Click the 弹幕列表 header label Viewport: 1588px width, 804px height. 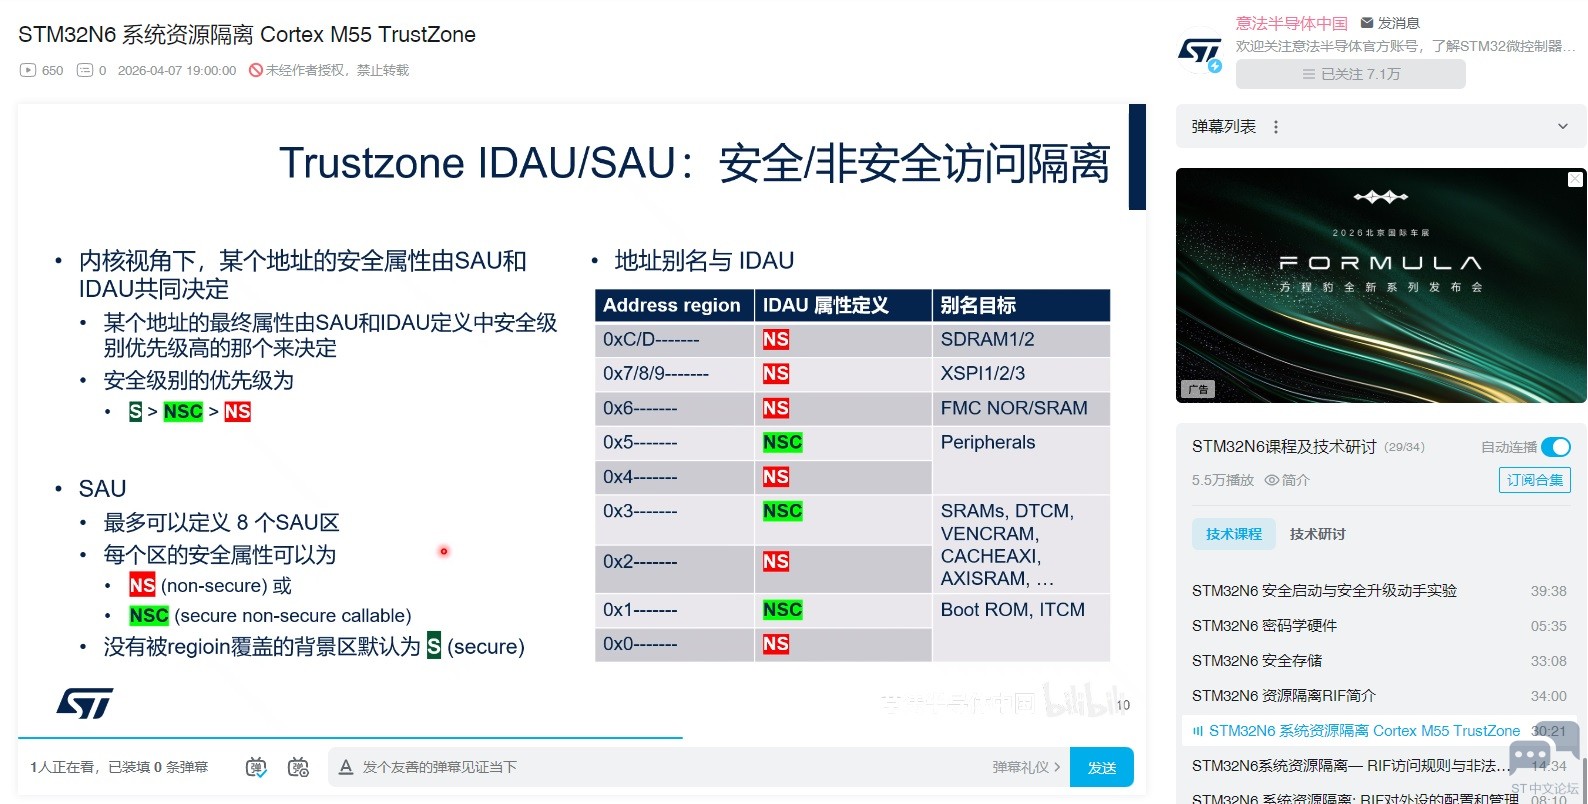1224,127
